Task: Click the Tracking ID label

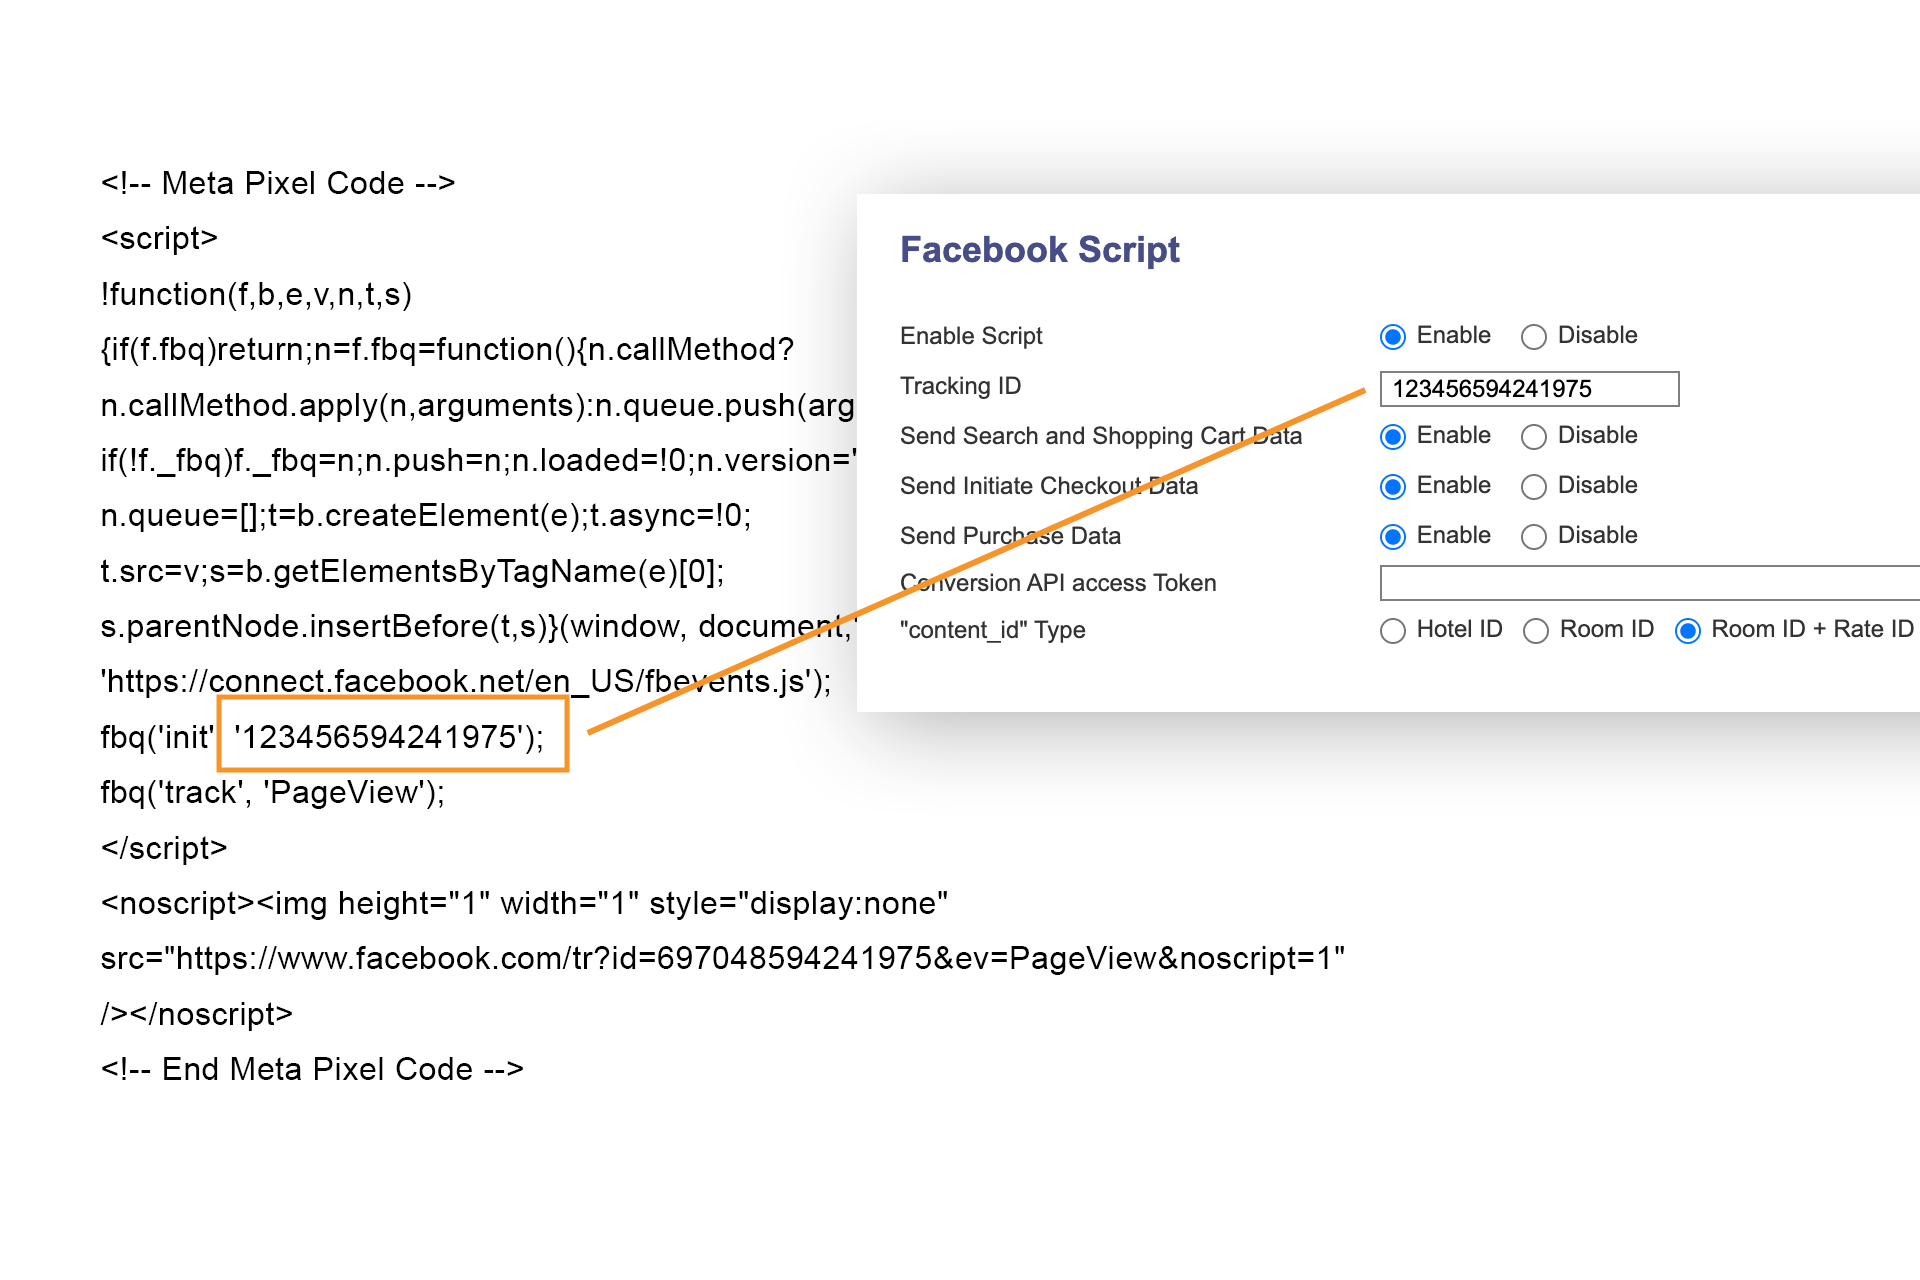Action: [x=960, y=386]
